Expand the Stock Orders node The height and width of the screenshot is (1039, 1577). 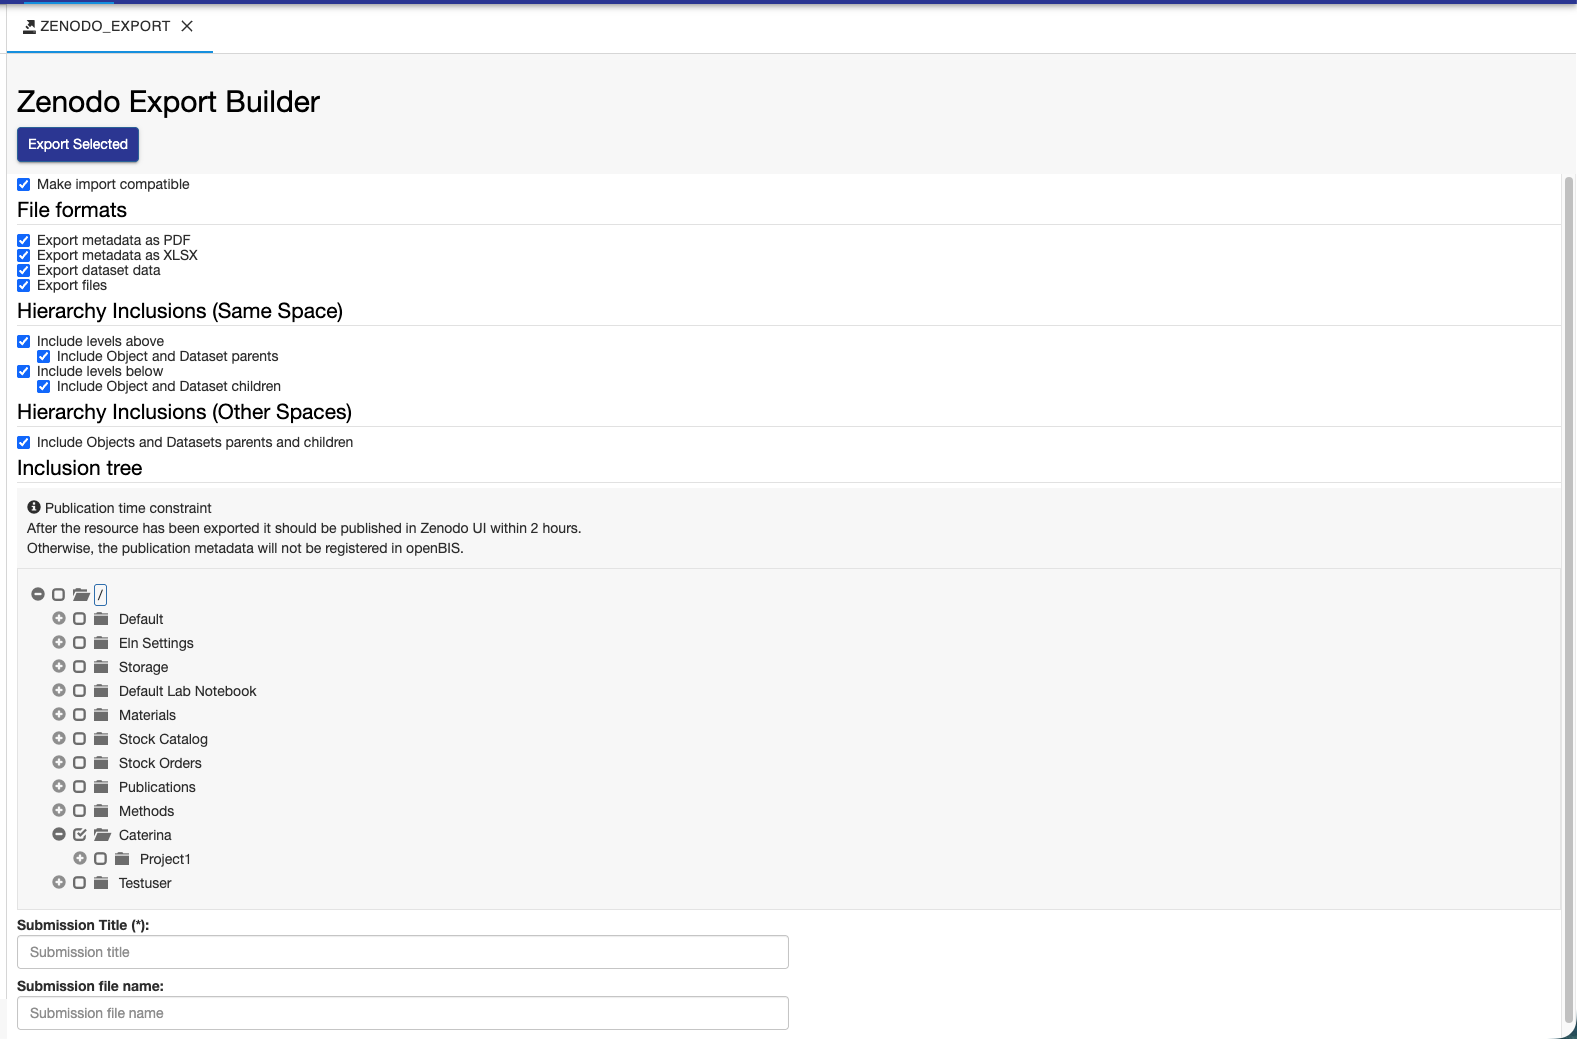pos(59,762)
